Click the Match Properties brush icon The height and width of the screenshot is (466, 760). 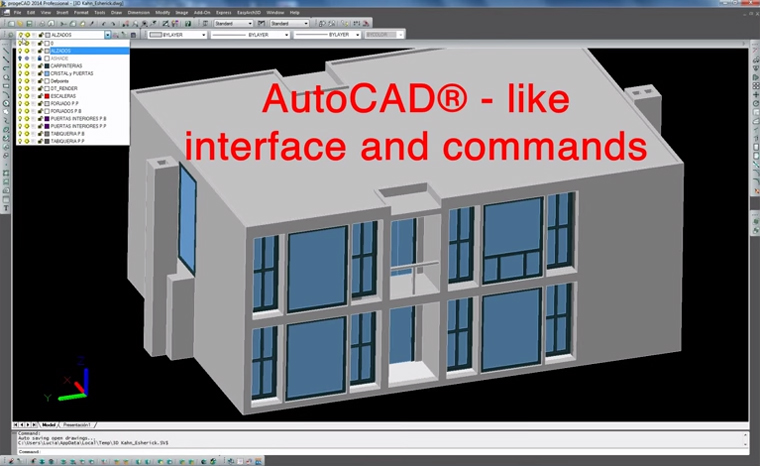coord(92,23)
